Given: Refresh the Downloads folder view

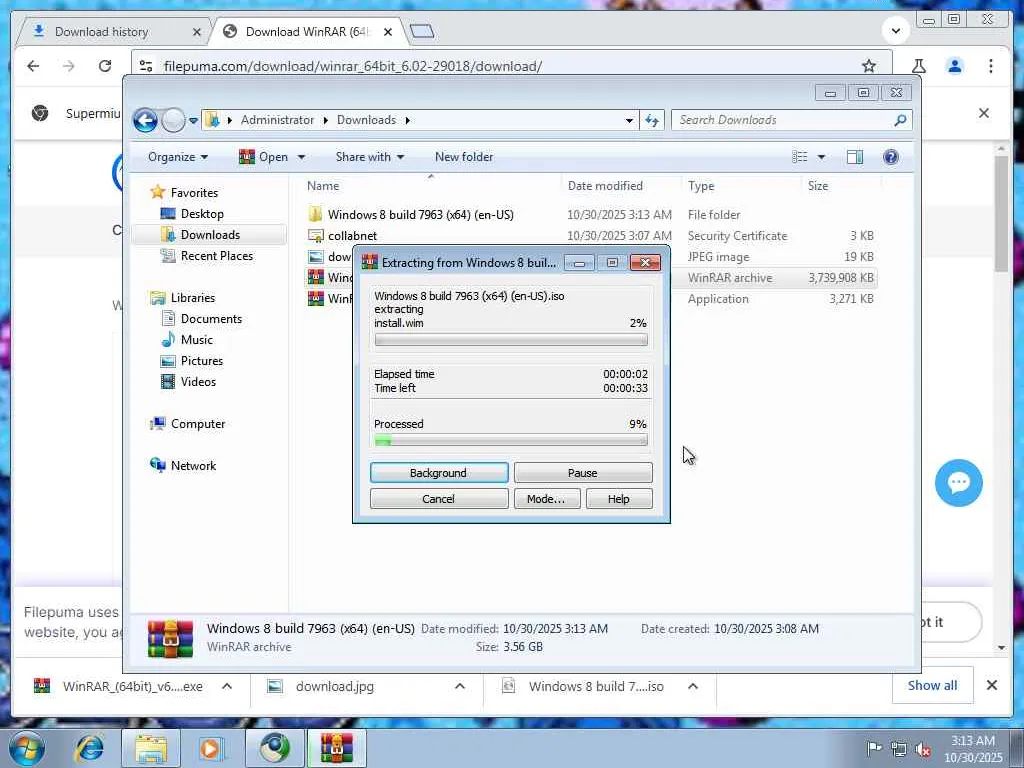Looking at the screenshot, I should pos(652,120).
